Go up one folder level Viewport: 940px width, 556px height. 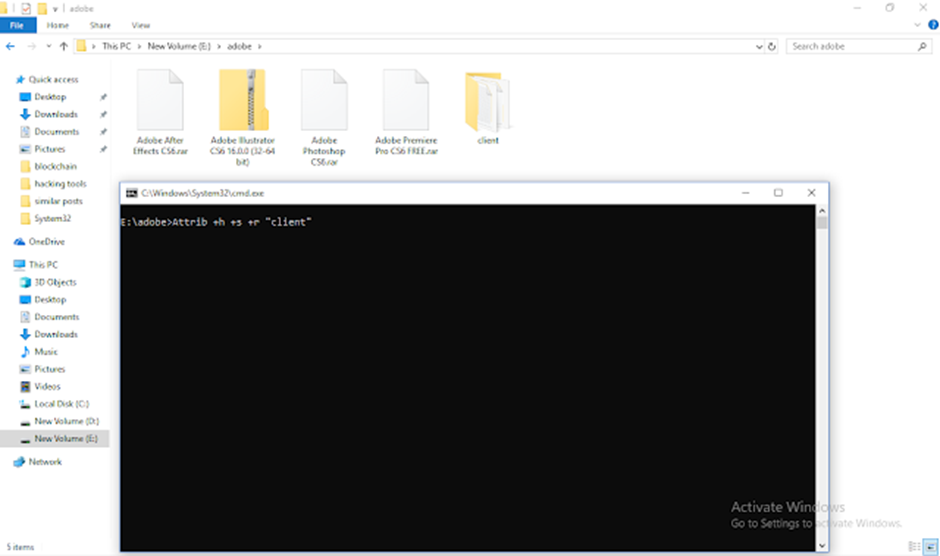(x=64, y=46)
